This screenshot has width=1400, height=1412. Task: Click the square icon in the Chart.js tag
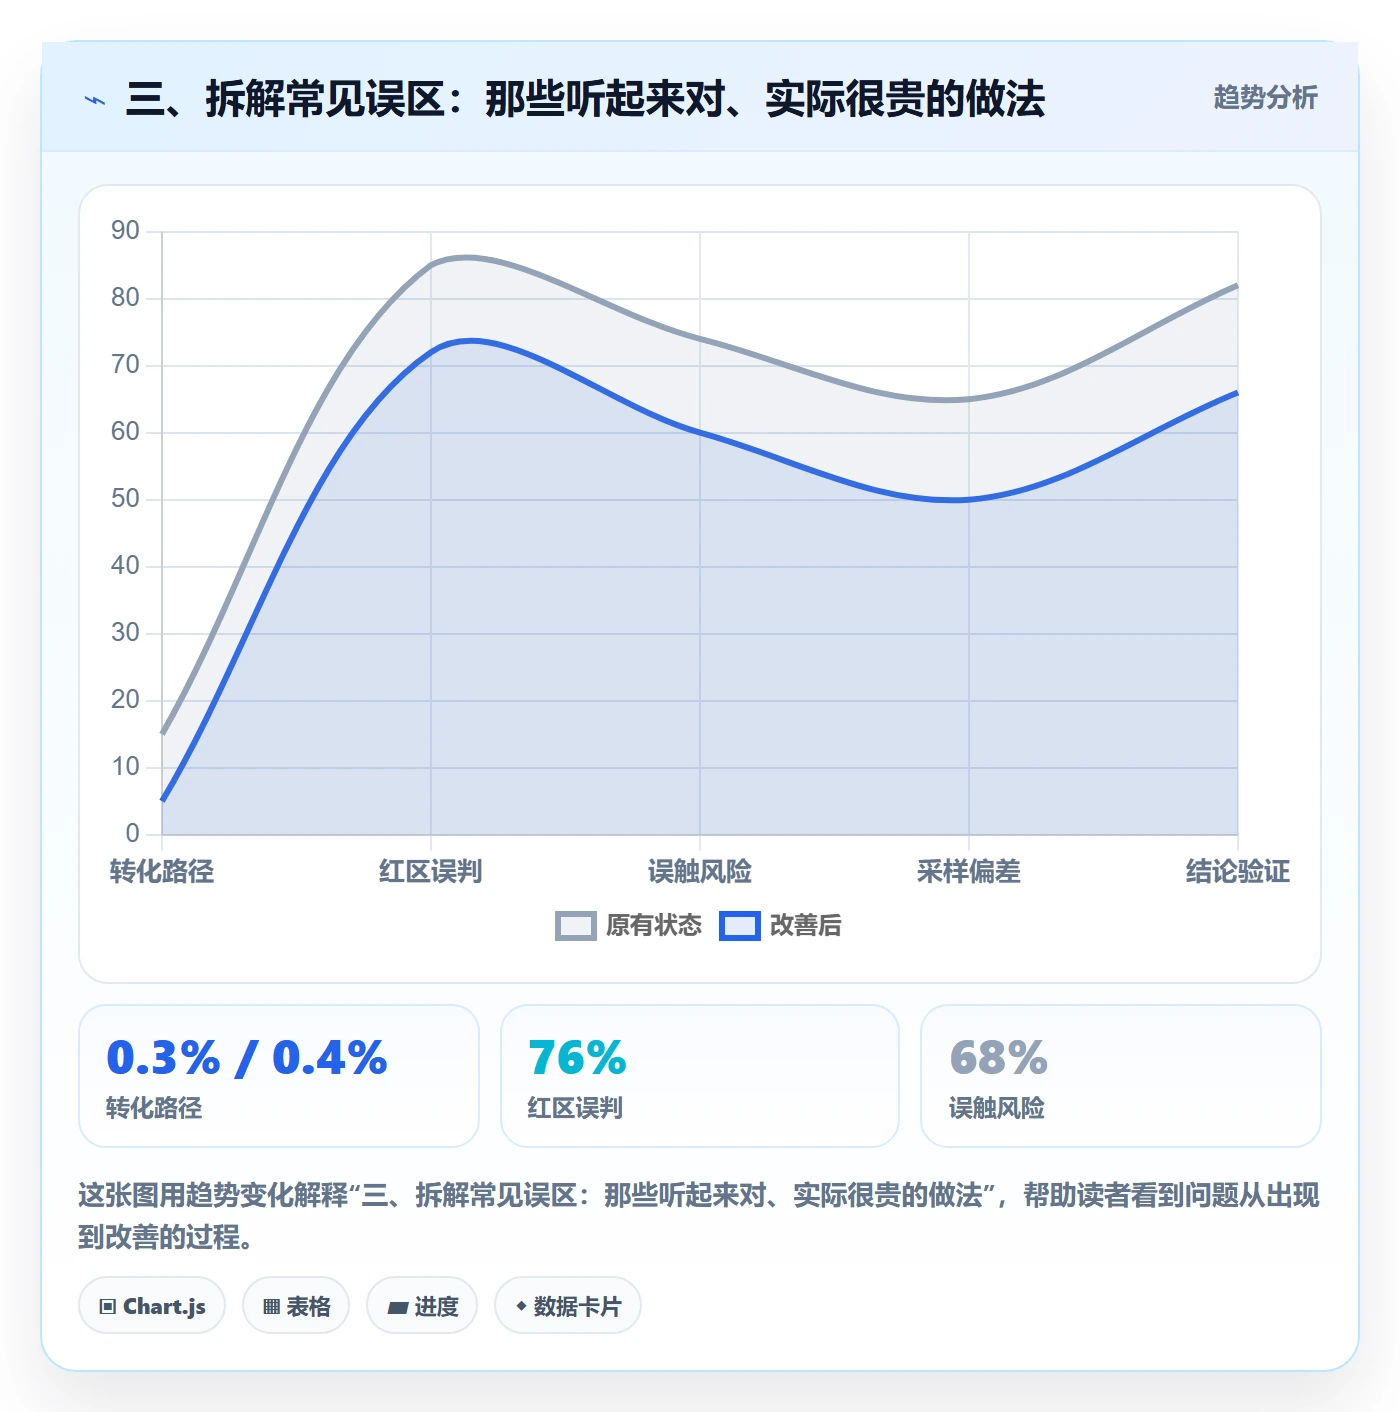click(108, 1307)
